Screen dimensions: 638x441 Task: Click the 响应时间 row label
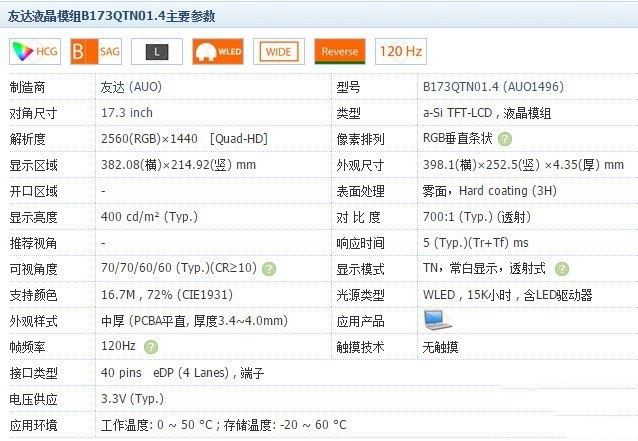pyautogui.click(x=361, y=243)
